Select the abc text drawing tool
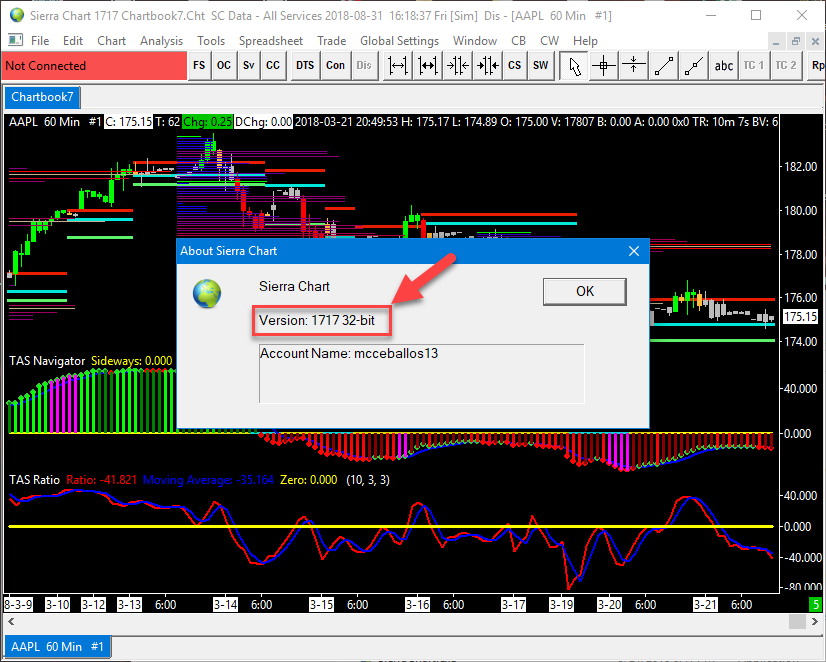Screen dimensions: 826x662 [724, 66]
